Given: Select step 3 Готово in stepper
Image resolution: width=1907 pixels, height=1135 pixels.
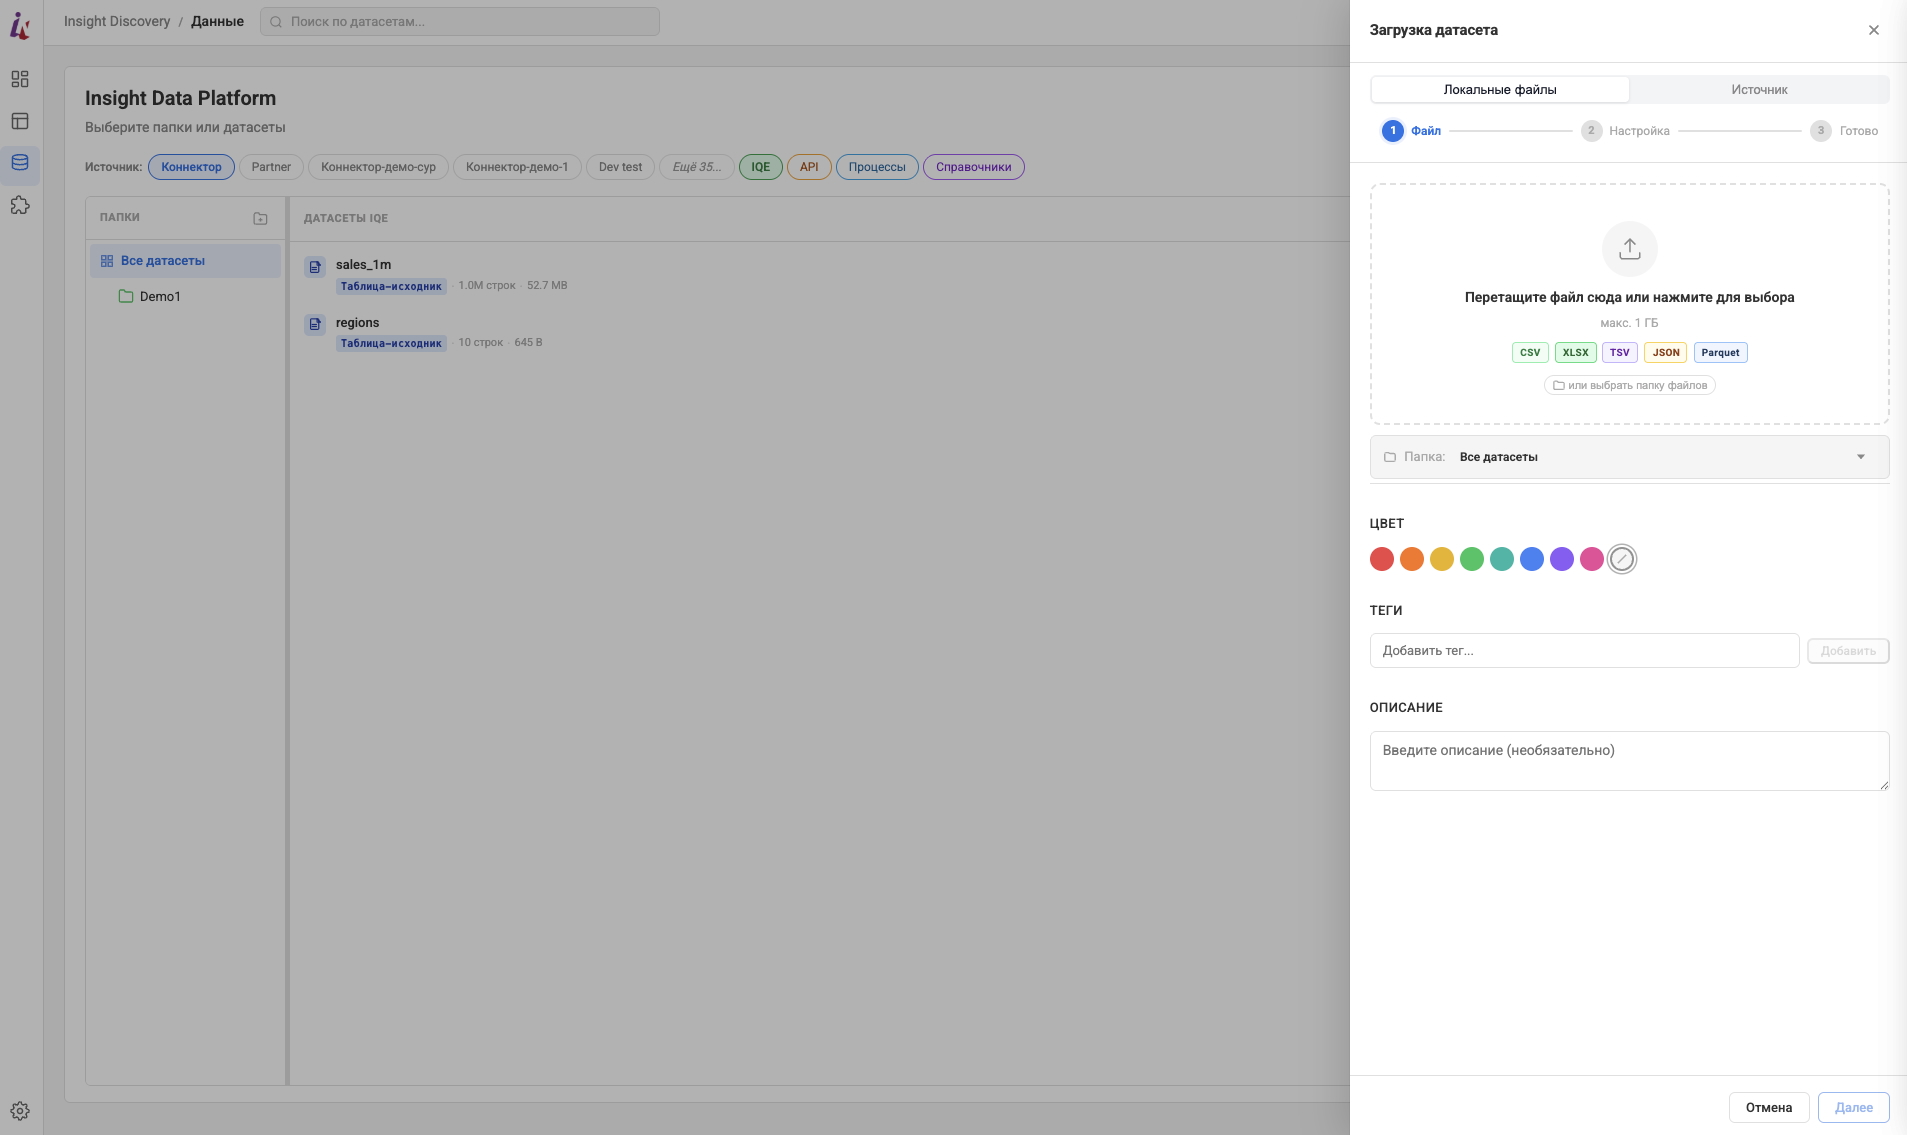Looking at the screenshot, I should coord(1844,131).
